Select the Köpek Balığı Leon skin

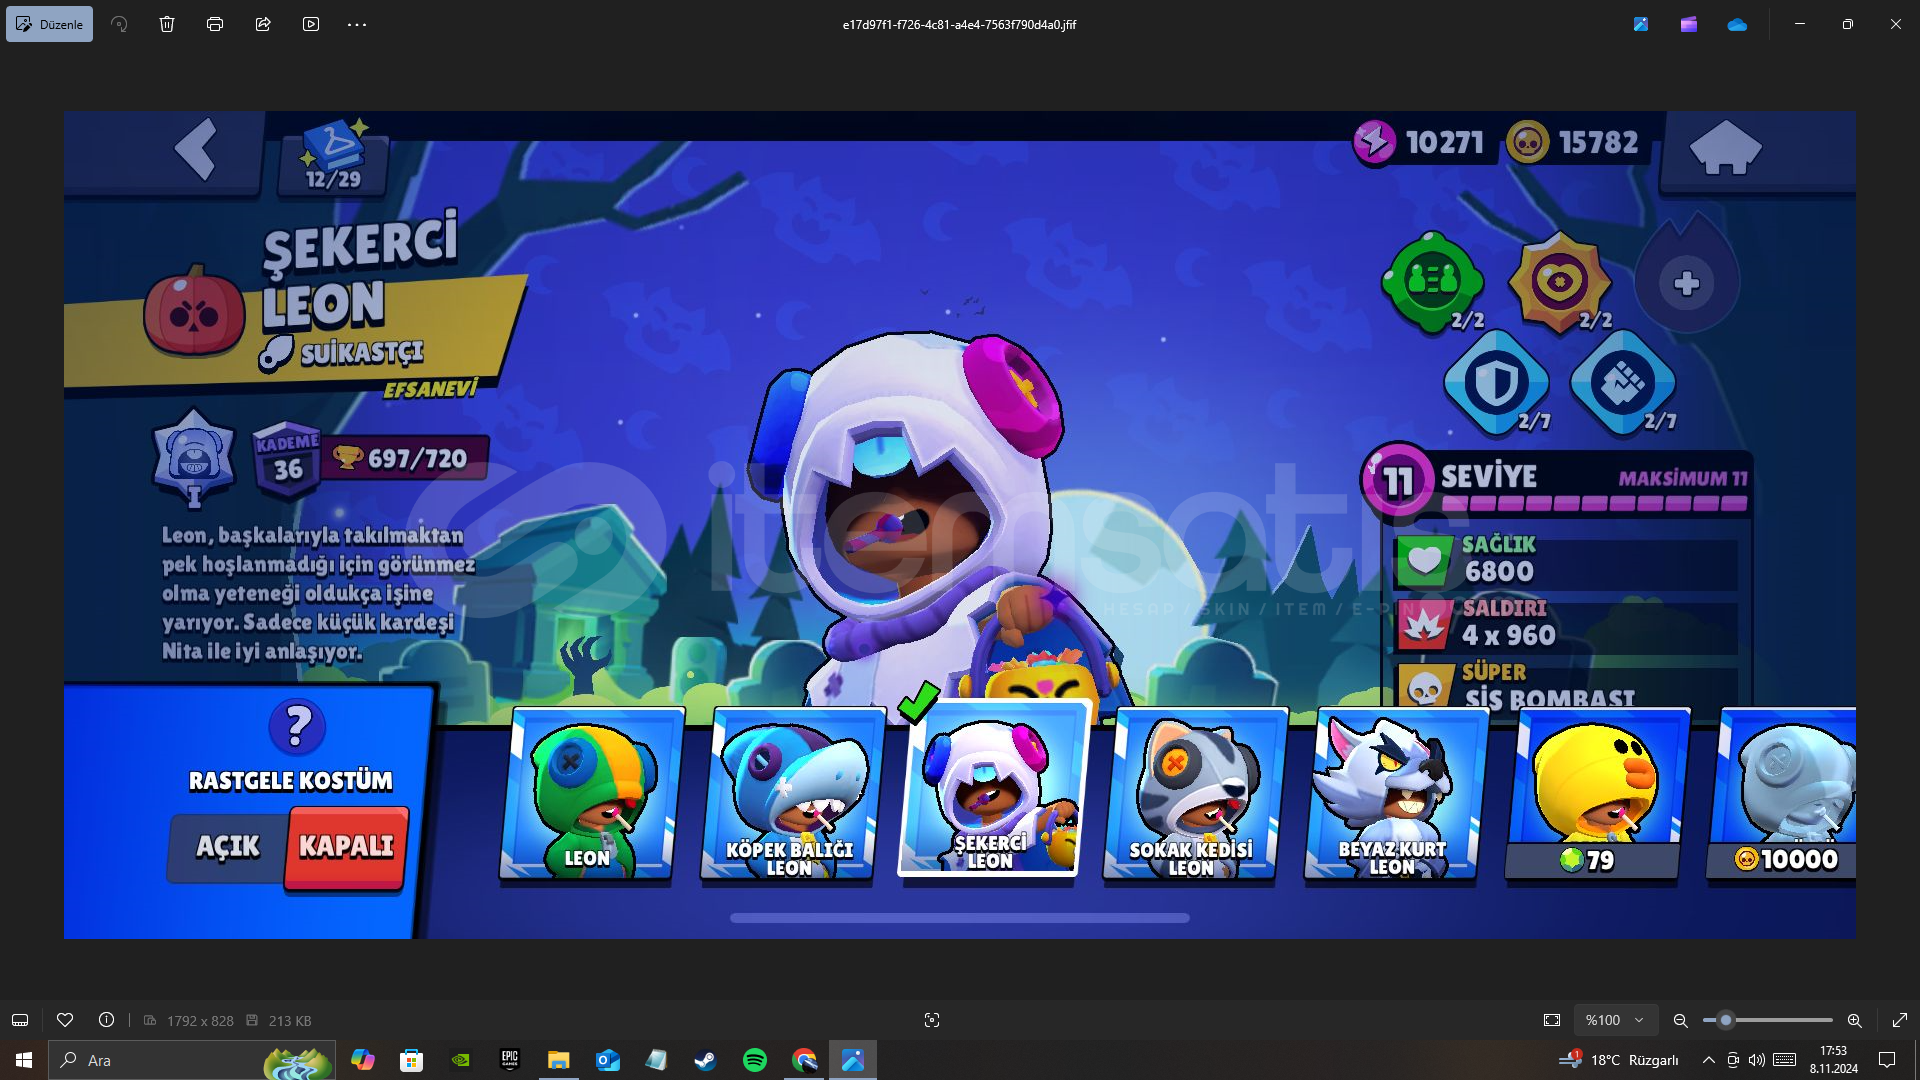[x=792, y=793]
